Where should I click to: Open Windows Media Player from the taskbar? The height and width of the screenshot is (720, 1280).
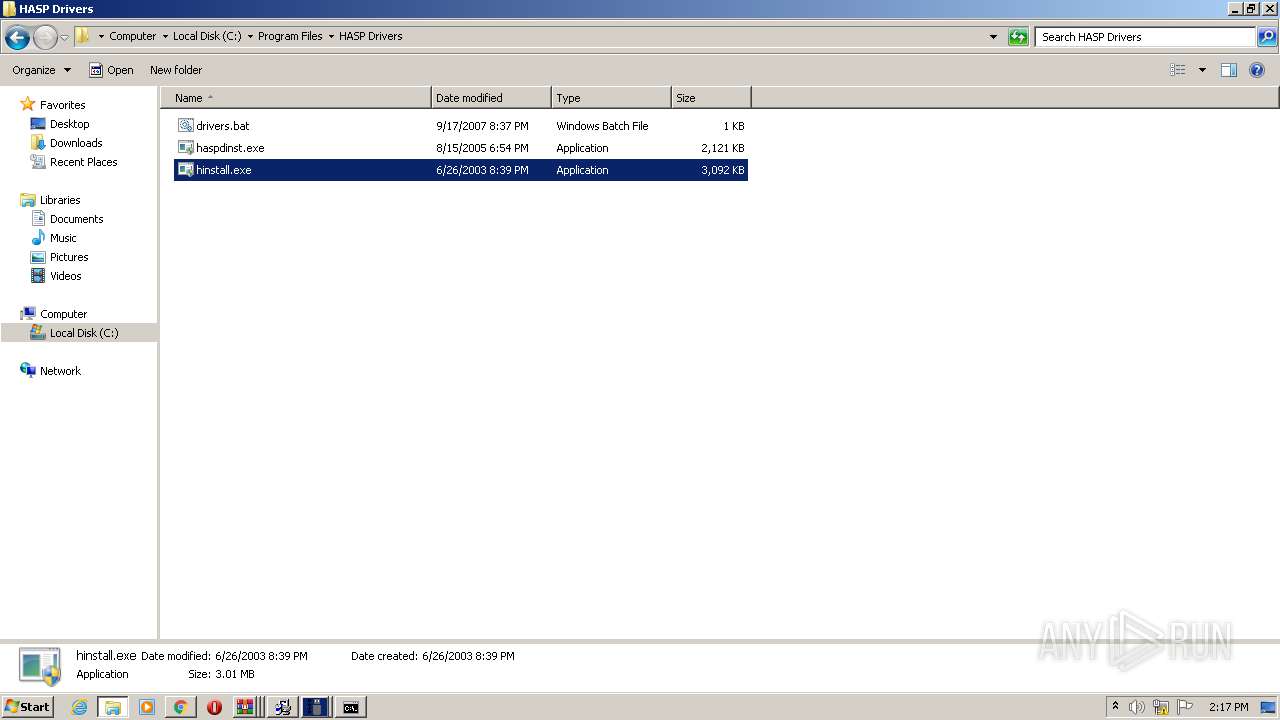[146, 707]
